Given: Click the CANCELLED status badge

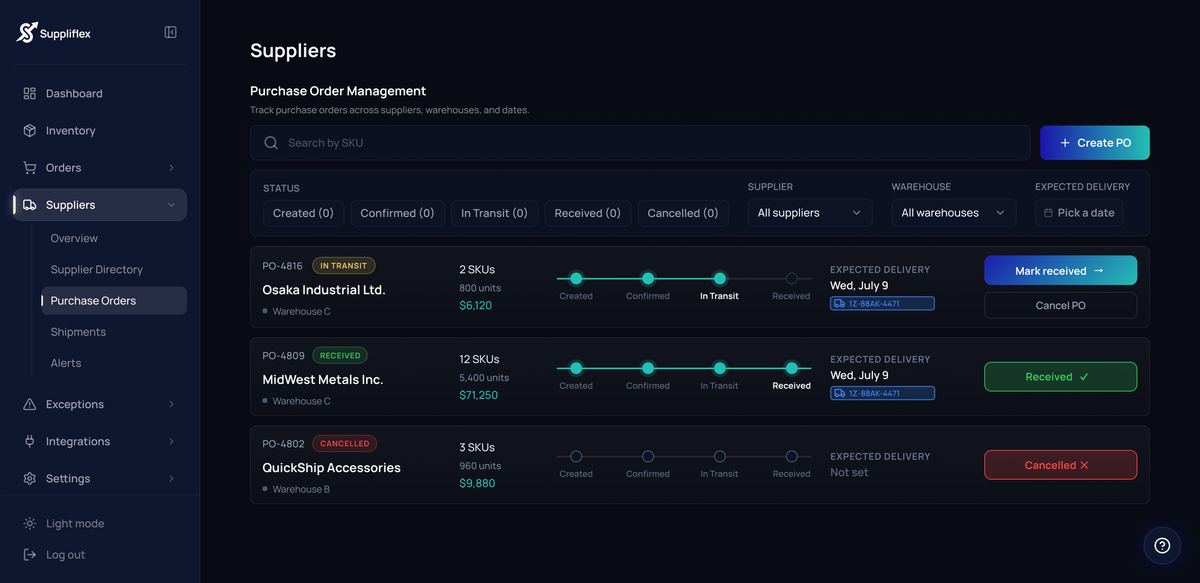Looking at the screenshot, I should 345,443.
